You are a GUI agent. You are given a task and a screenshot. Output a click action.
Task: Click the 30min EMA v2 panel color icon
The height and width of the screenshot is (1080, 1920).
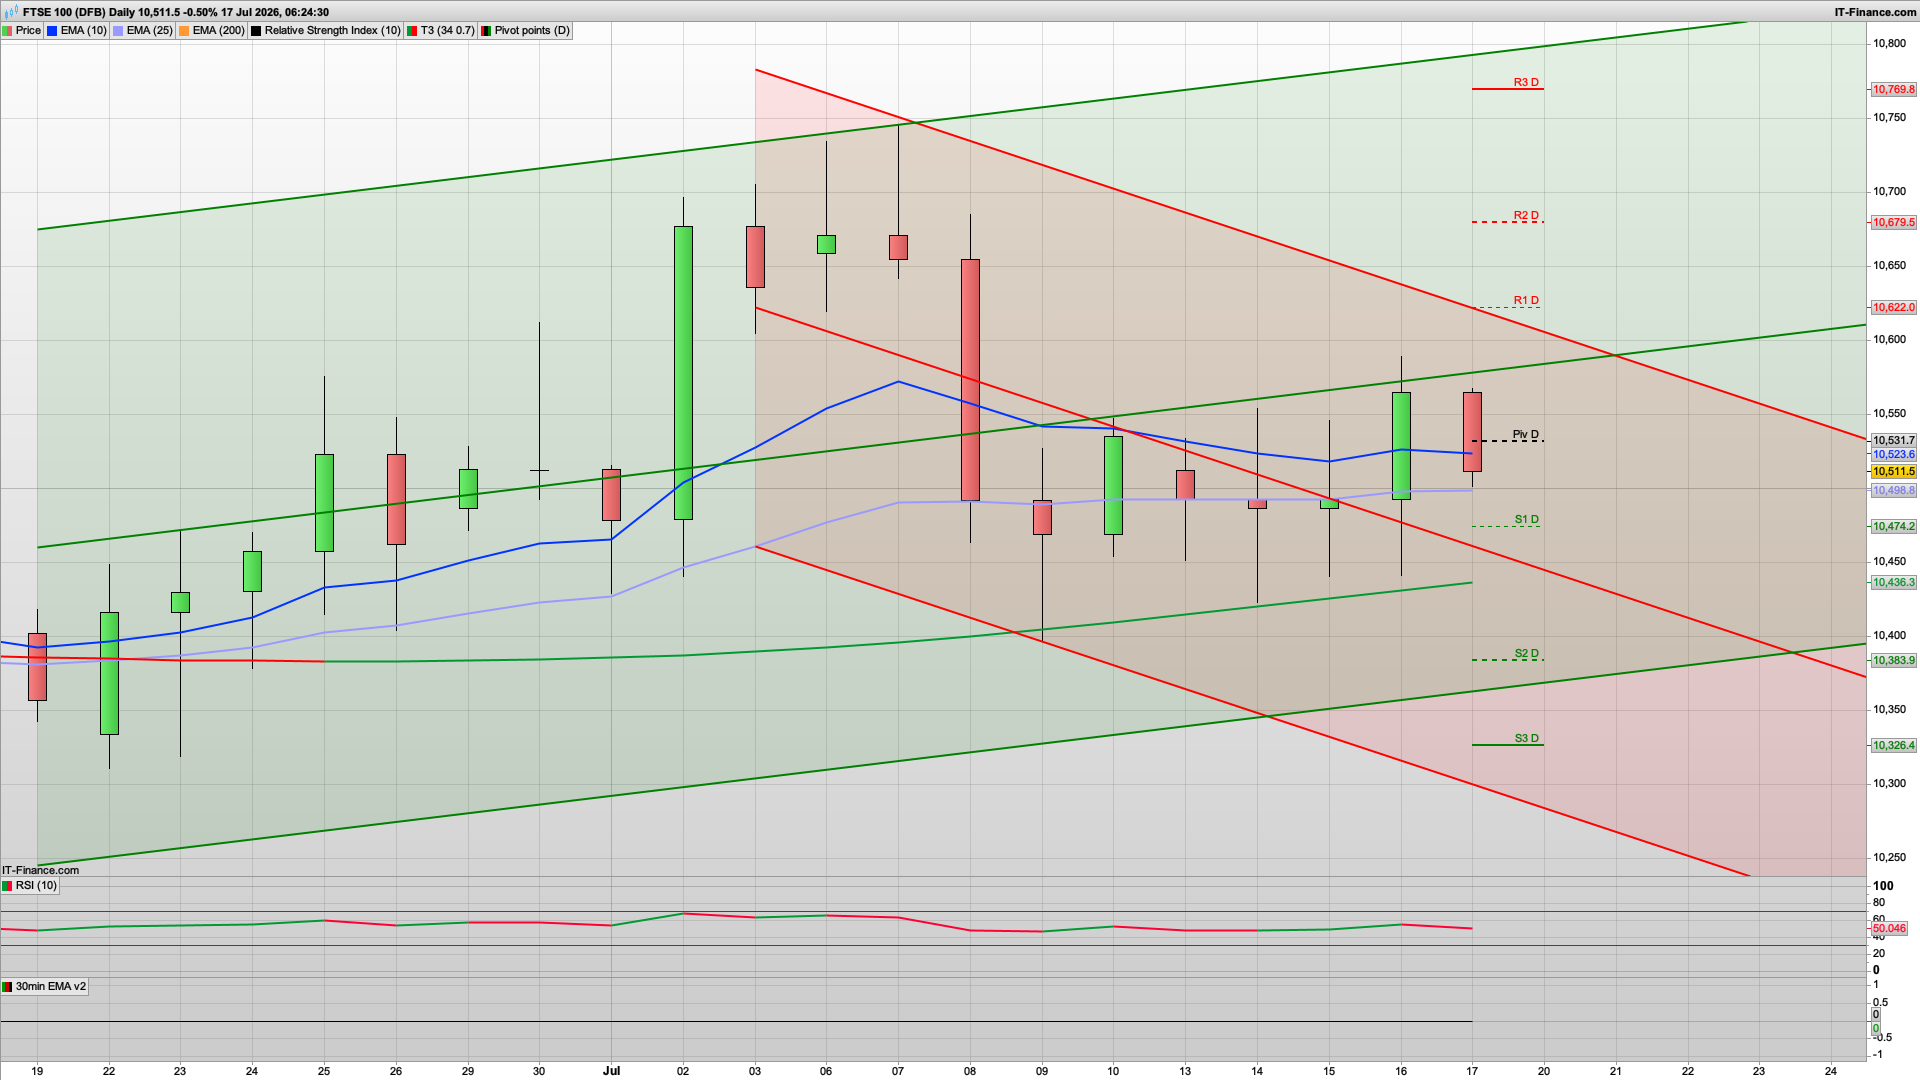click(7, 987)
